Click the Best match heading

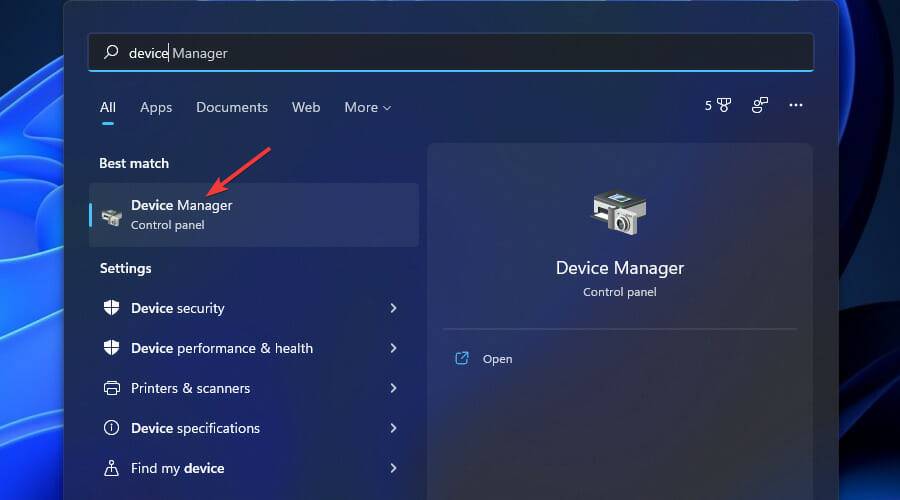[x=134, y=164]
